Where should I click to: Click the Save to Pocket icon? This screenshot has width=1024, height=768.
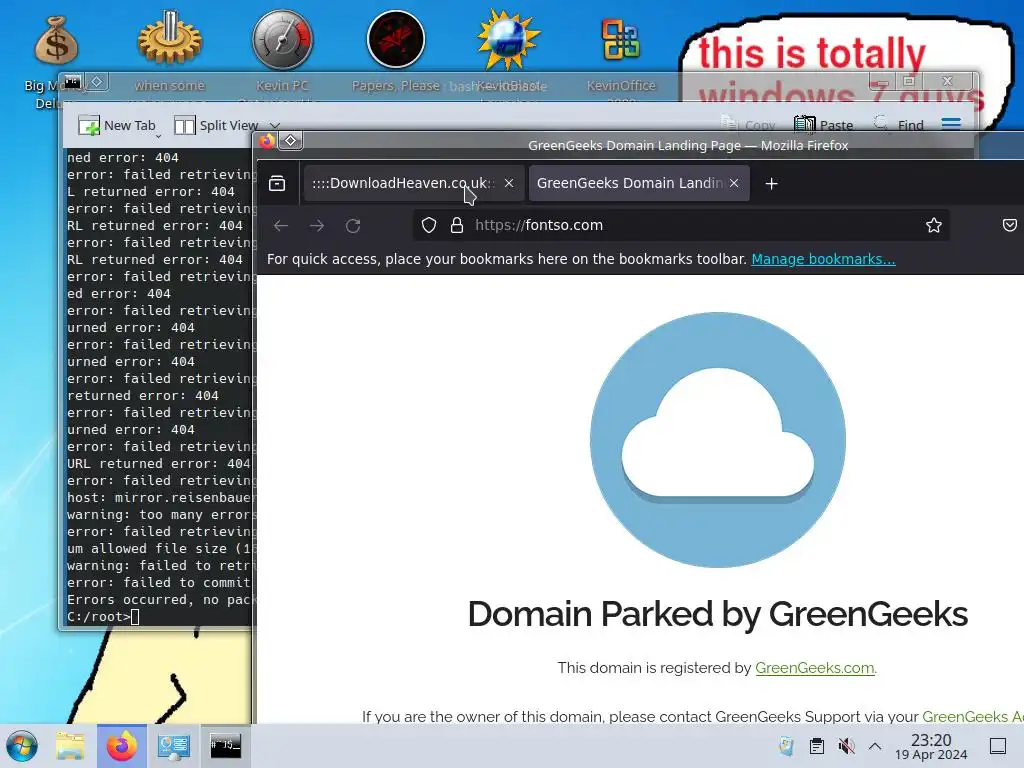click(x=1010, y=225)
